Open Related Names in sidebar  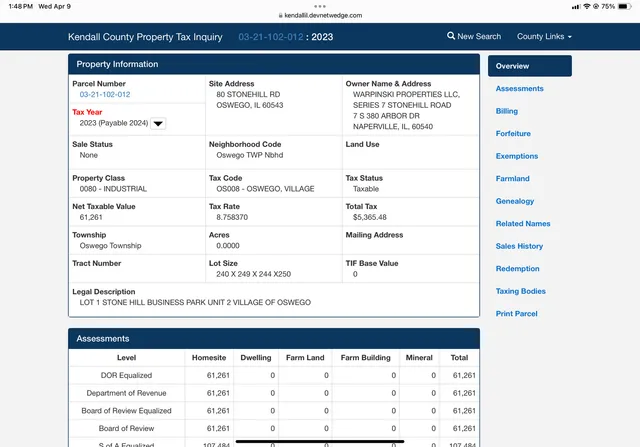(522, 224)
